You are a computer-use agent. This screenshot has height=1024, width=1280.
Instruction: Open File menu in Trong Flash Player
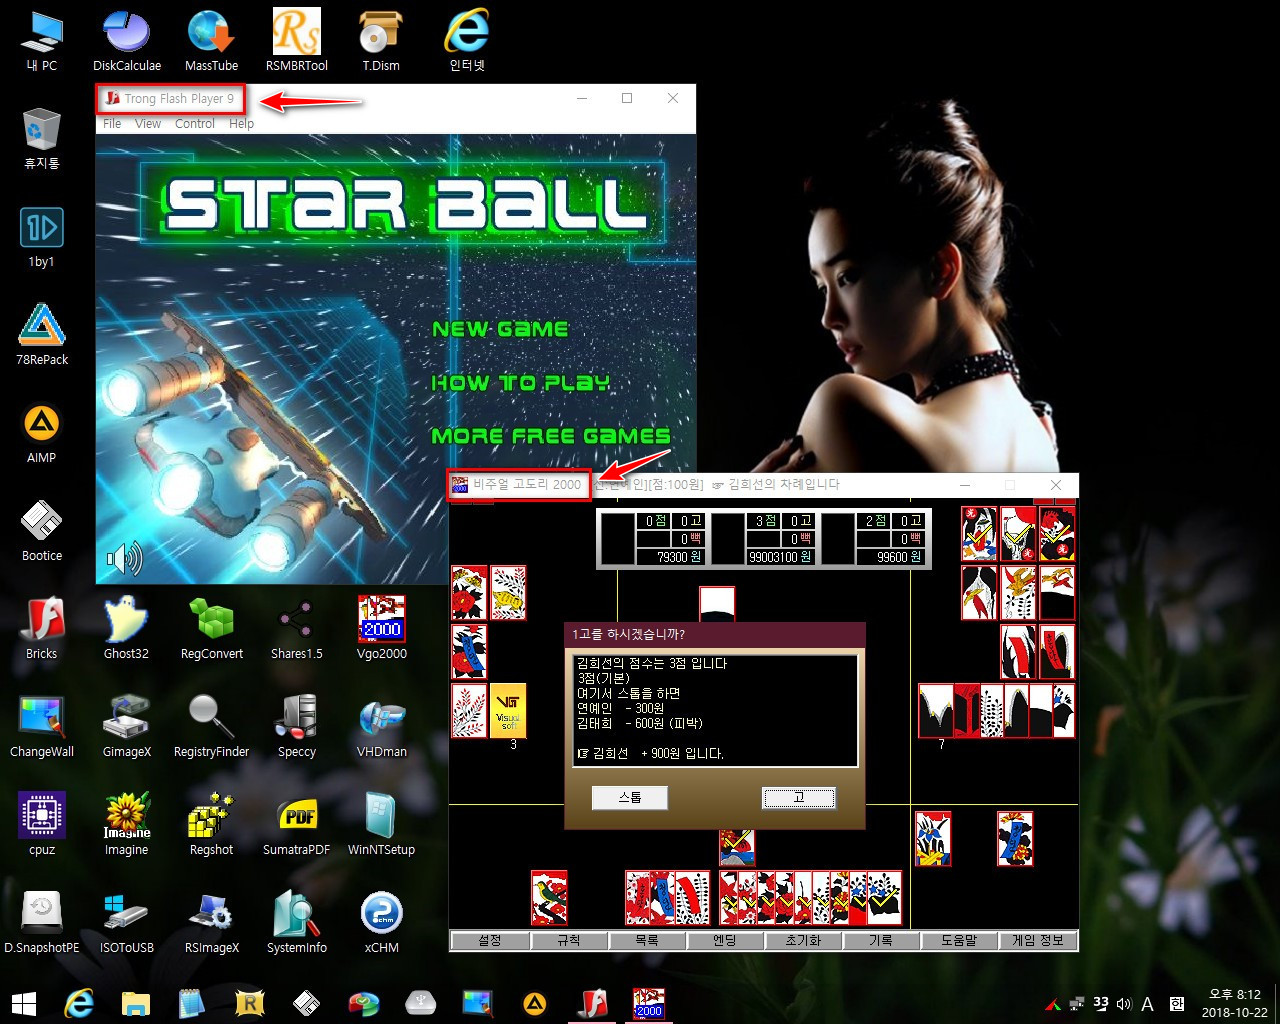(x=112, y=124)
